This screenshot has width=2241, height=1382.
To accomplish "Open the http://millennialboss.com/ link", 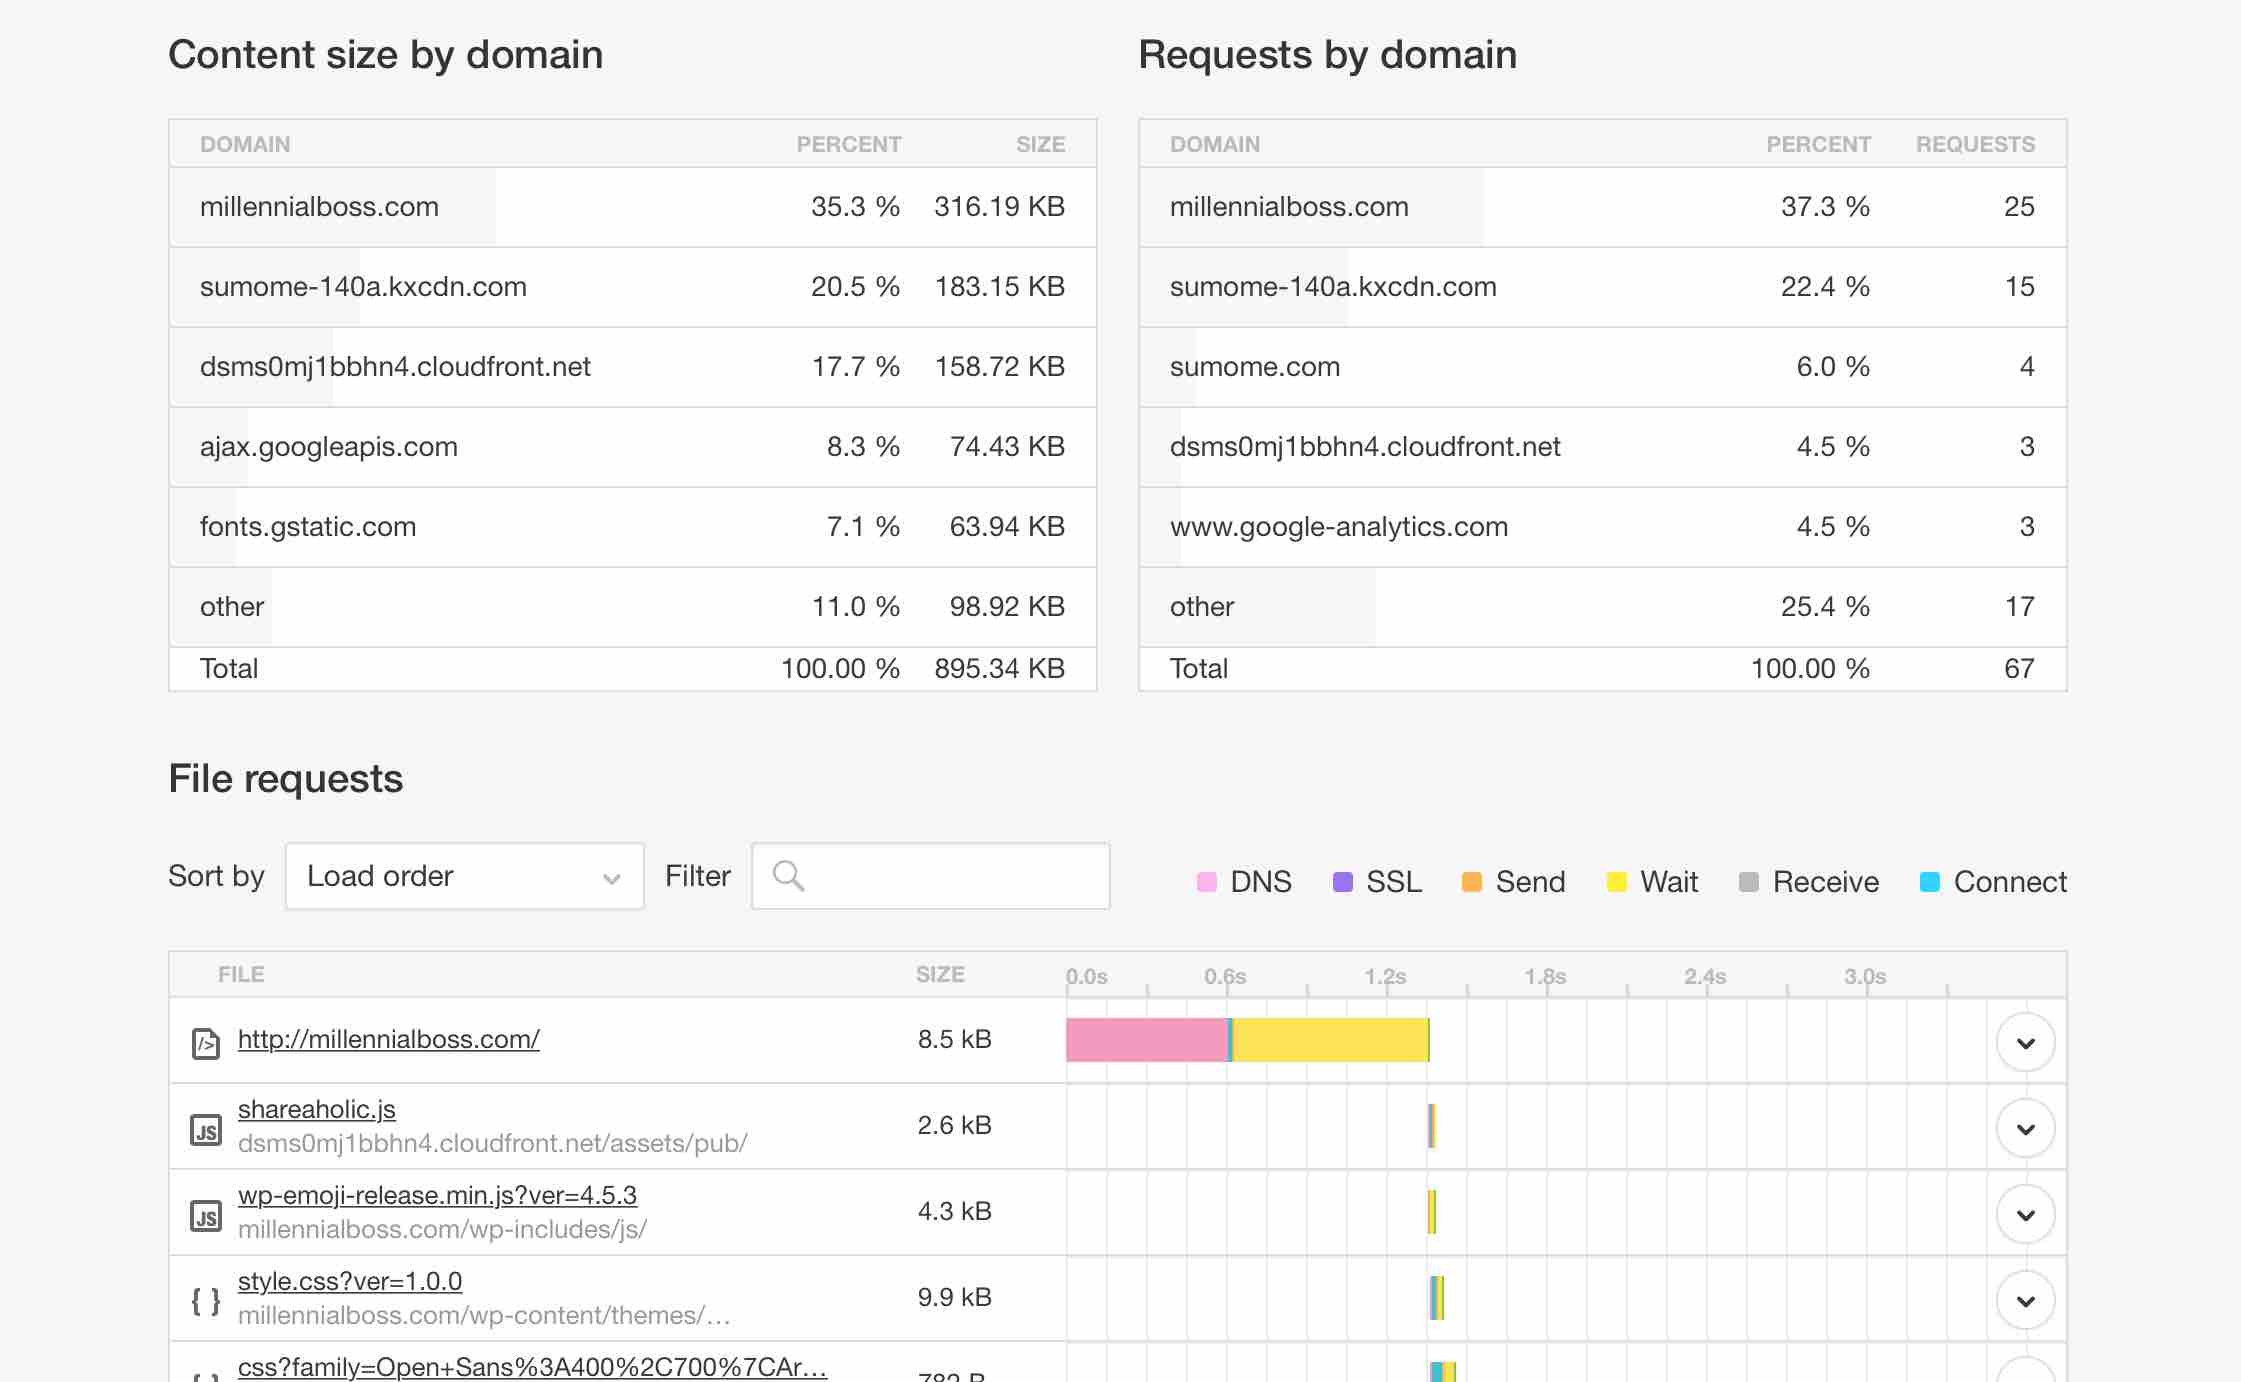I will pos(389,1039).
